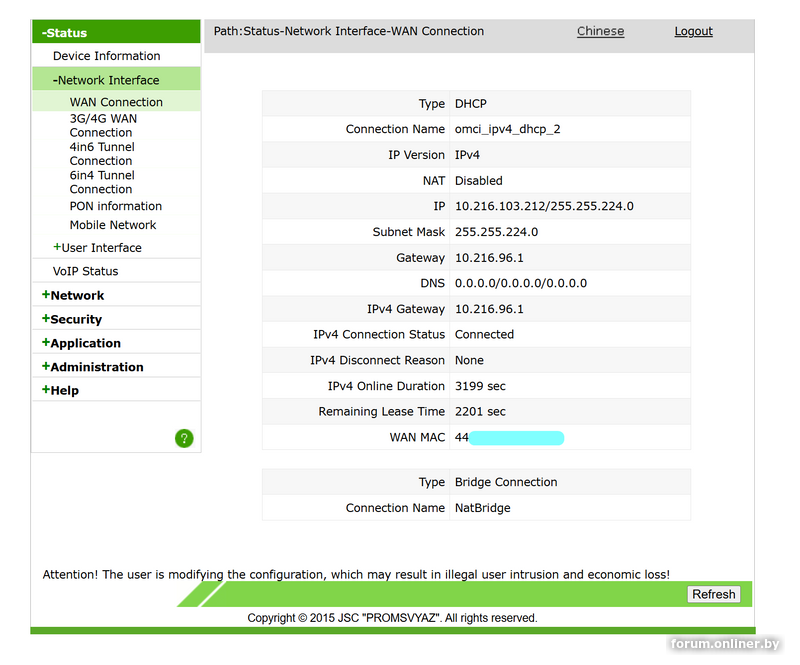This screenshot has height=665, width=800.
Task: Open Mobile Network page
Action: point(113,225)
